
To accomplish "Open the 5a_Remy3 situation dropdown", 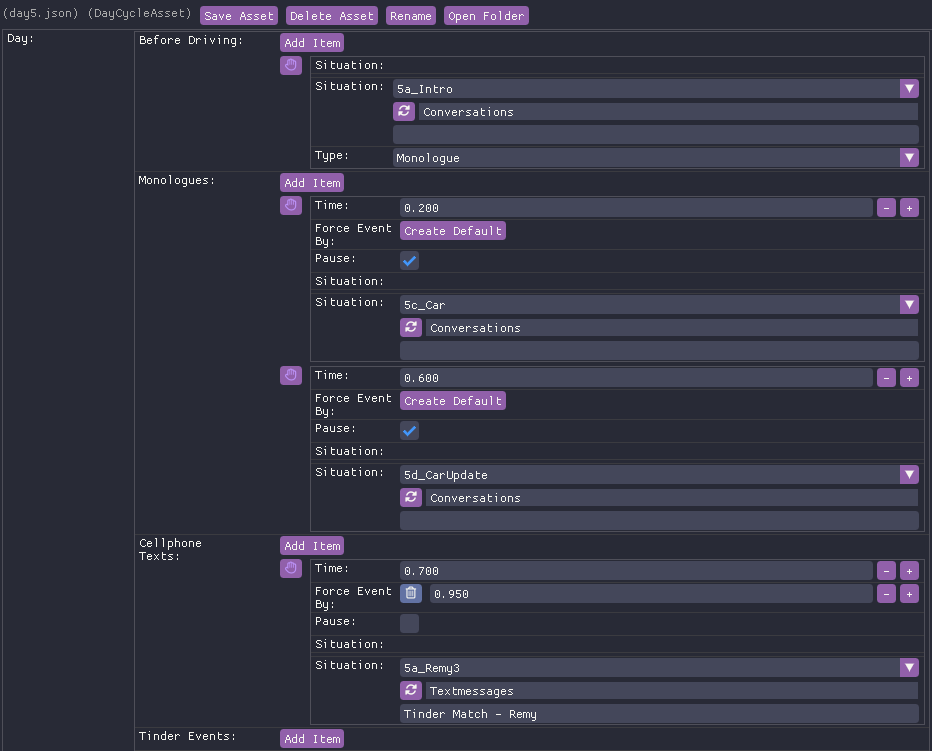I will click(908, 668).
